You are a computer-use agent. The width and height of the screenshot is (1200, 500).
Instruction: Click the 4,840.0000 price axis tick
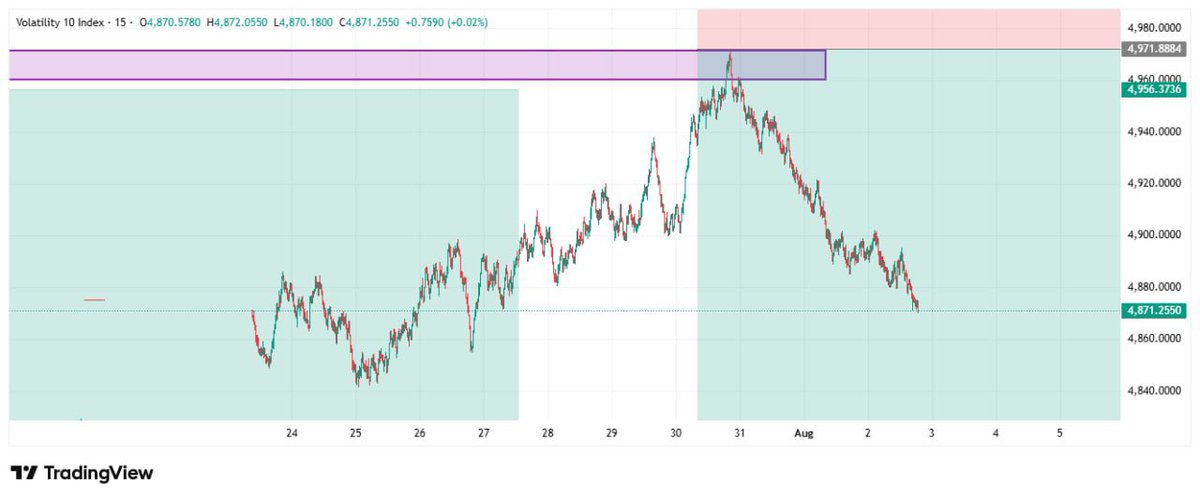click(x=1155, y=391)
